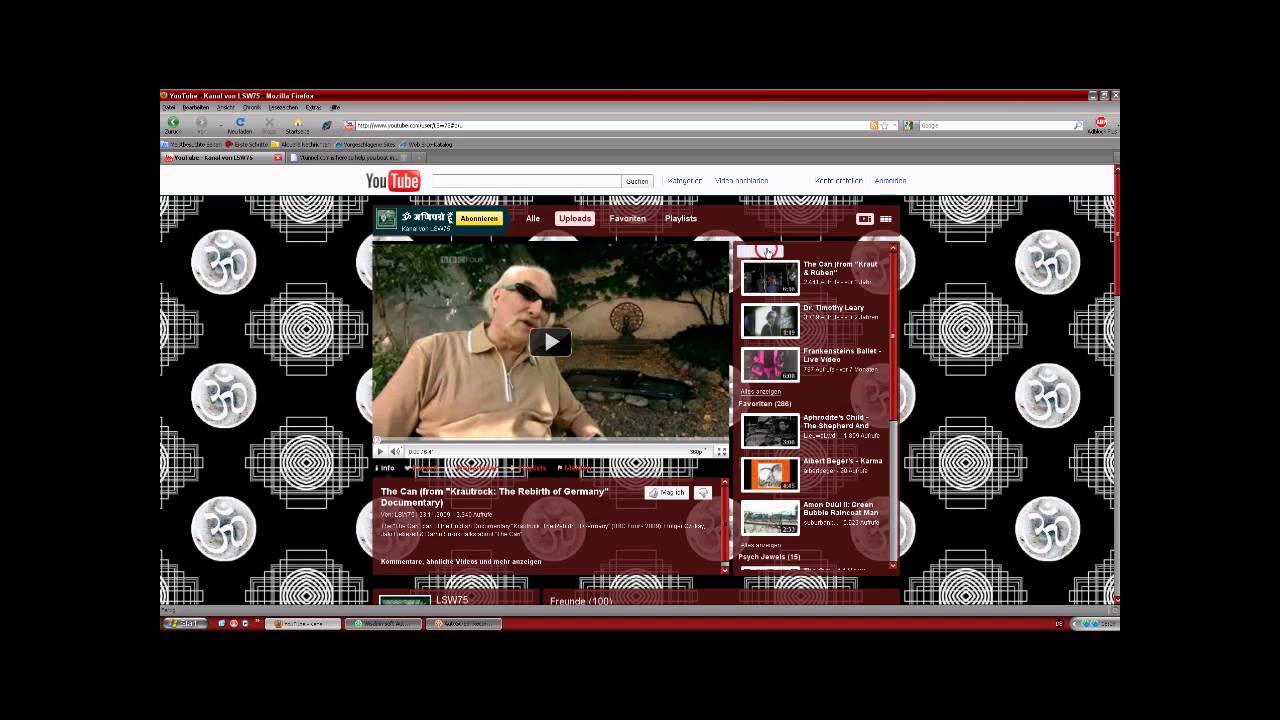Screen dimensions: 1280x720
Task: Open Amon Düül II: Green Bubble Raincoat Man thumbnail
Action: point(770,518)
